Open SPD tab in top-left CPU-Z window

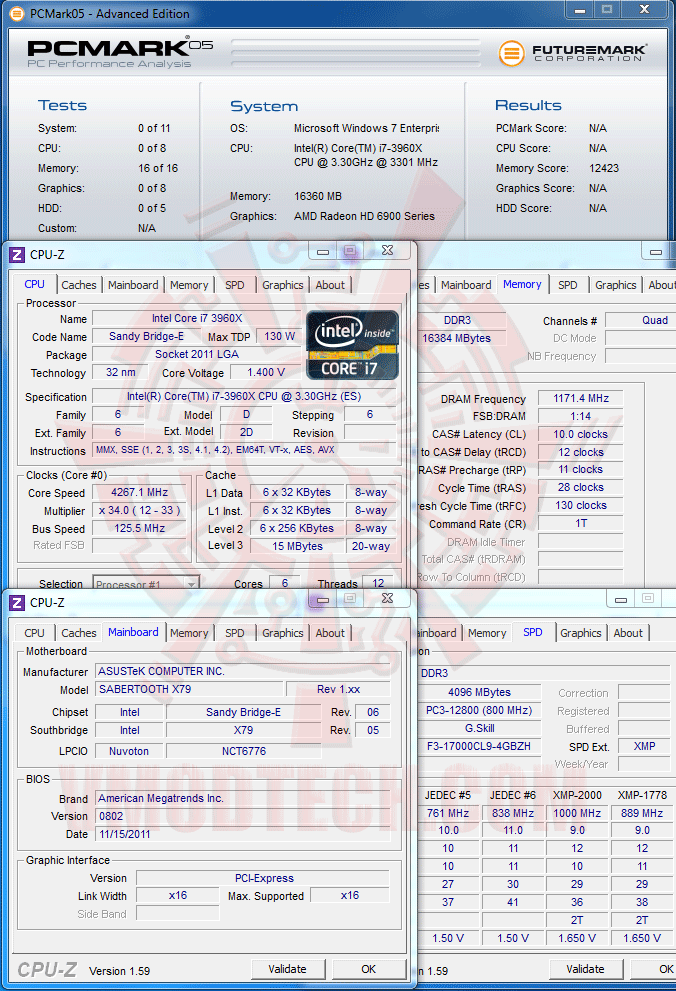234,285
